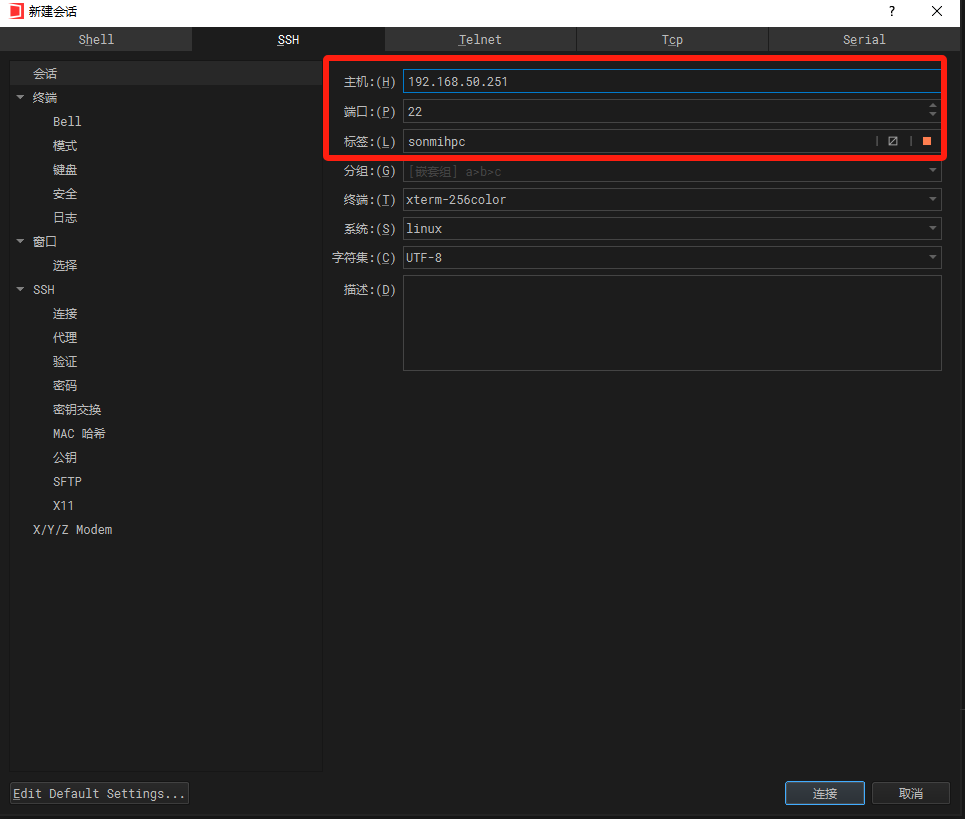Increase port number with up arrow

933,106
